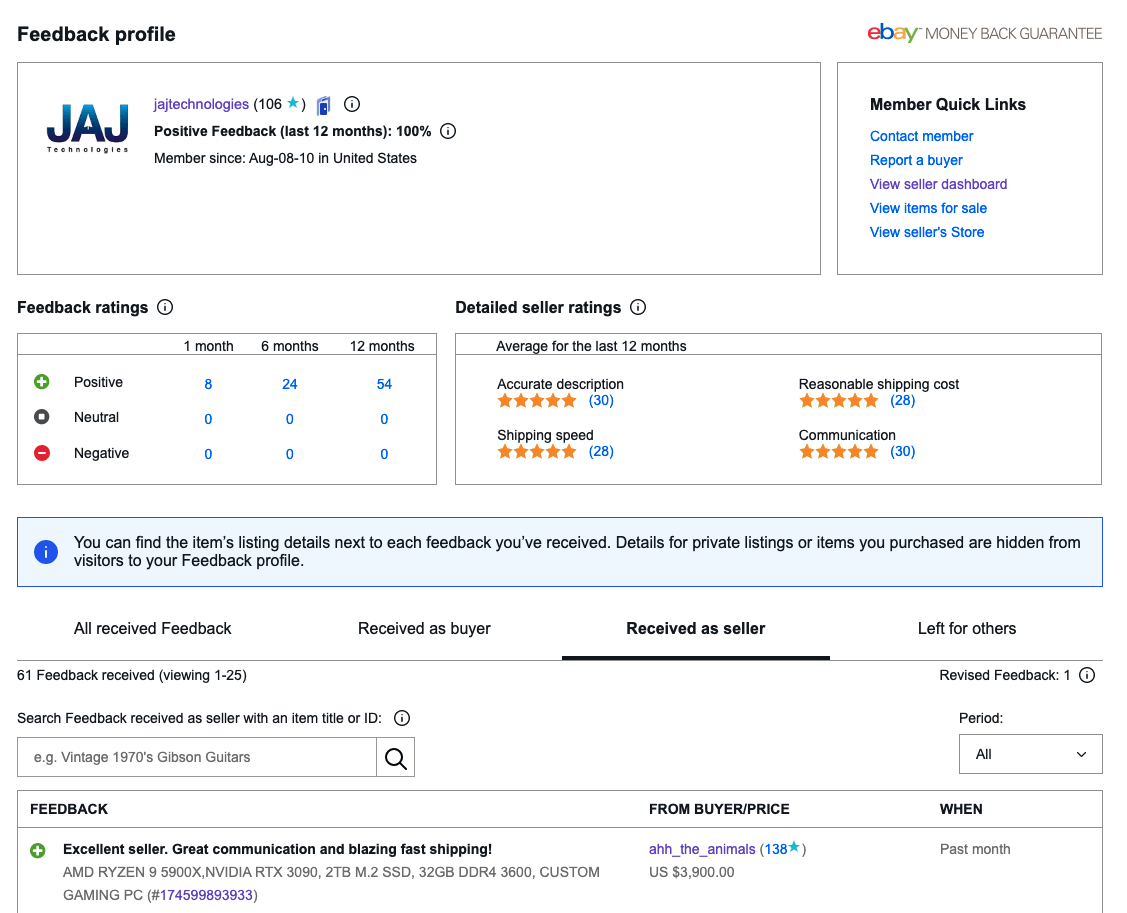Click 12 months positive count 54
This screenshot has height=913, width=1127.
pyautogui.click(x=384, y=384)
